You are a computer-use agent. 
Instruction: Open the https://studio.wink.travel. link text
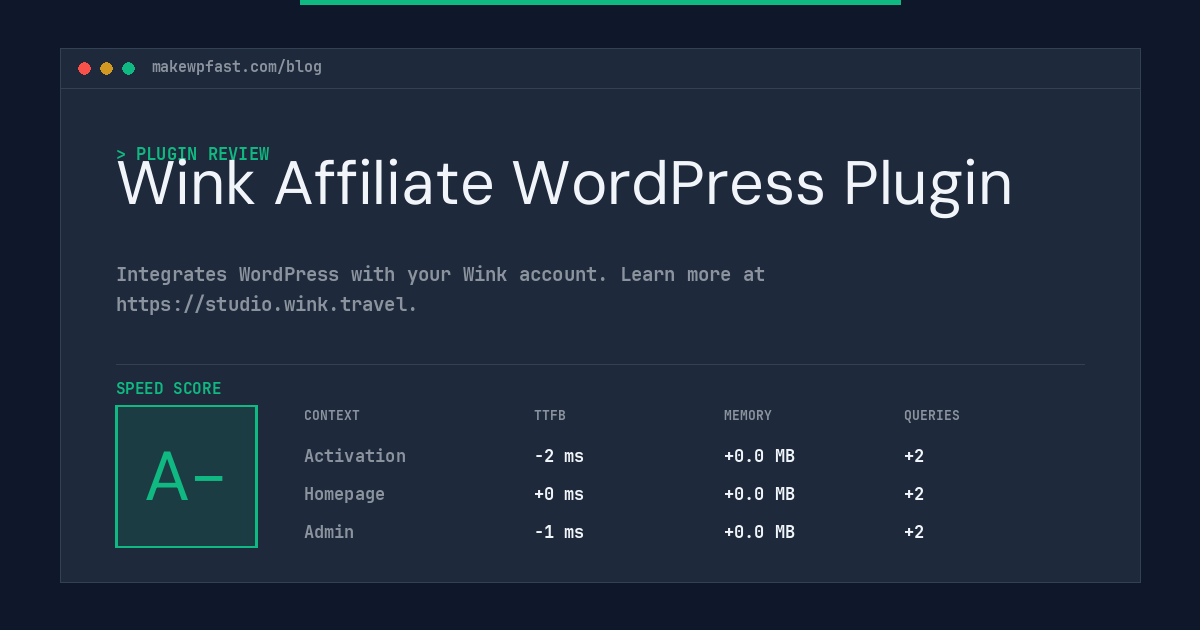(x=267, y=304)
